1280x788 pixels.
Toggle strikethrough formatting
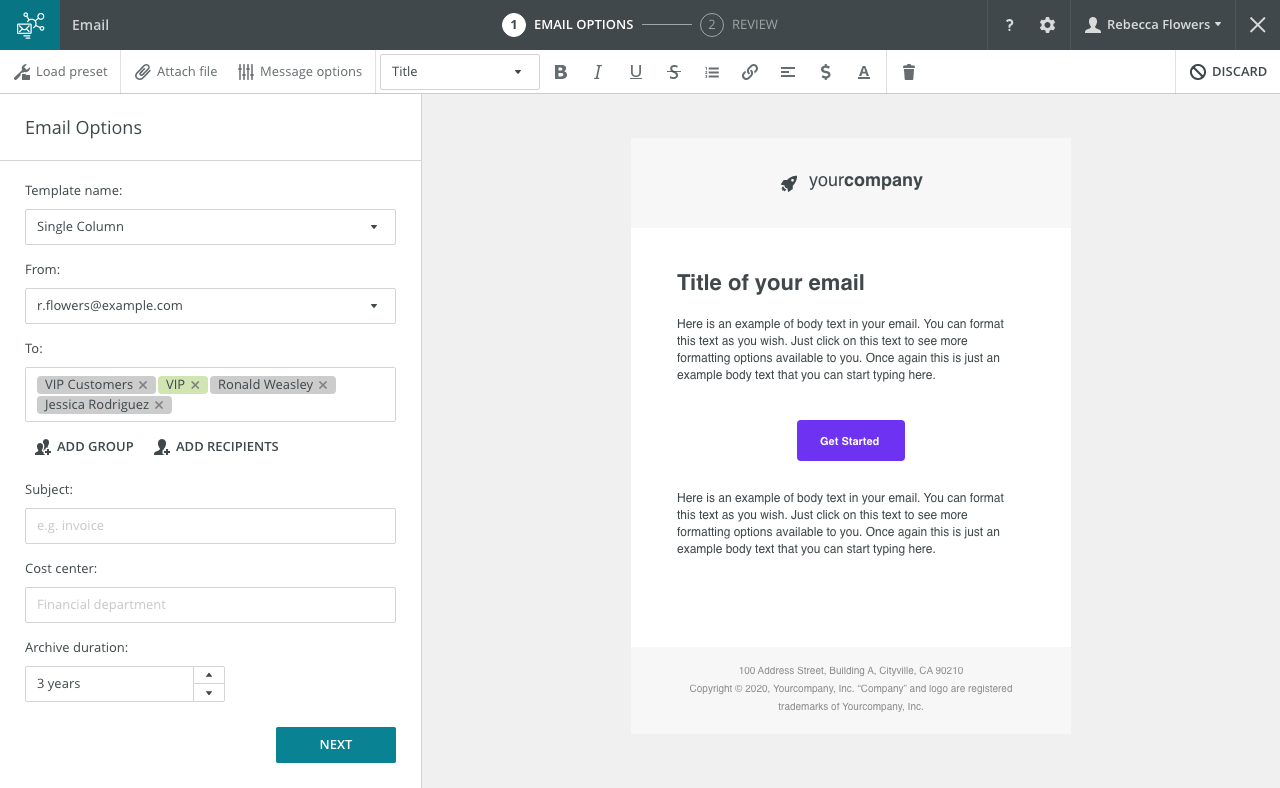(x=674, y=72)
